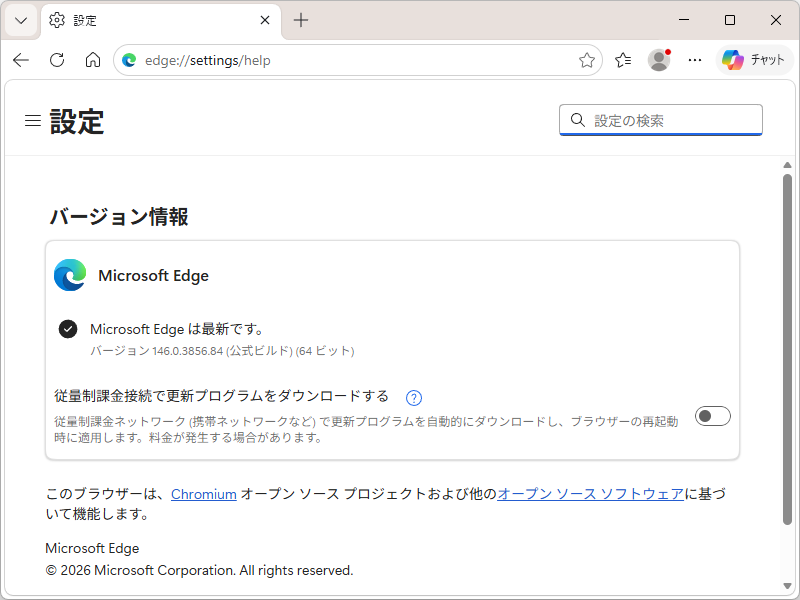
Task: Click the back navigation arrow
Action: pyautogui.click(x=20, y=60)
